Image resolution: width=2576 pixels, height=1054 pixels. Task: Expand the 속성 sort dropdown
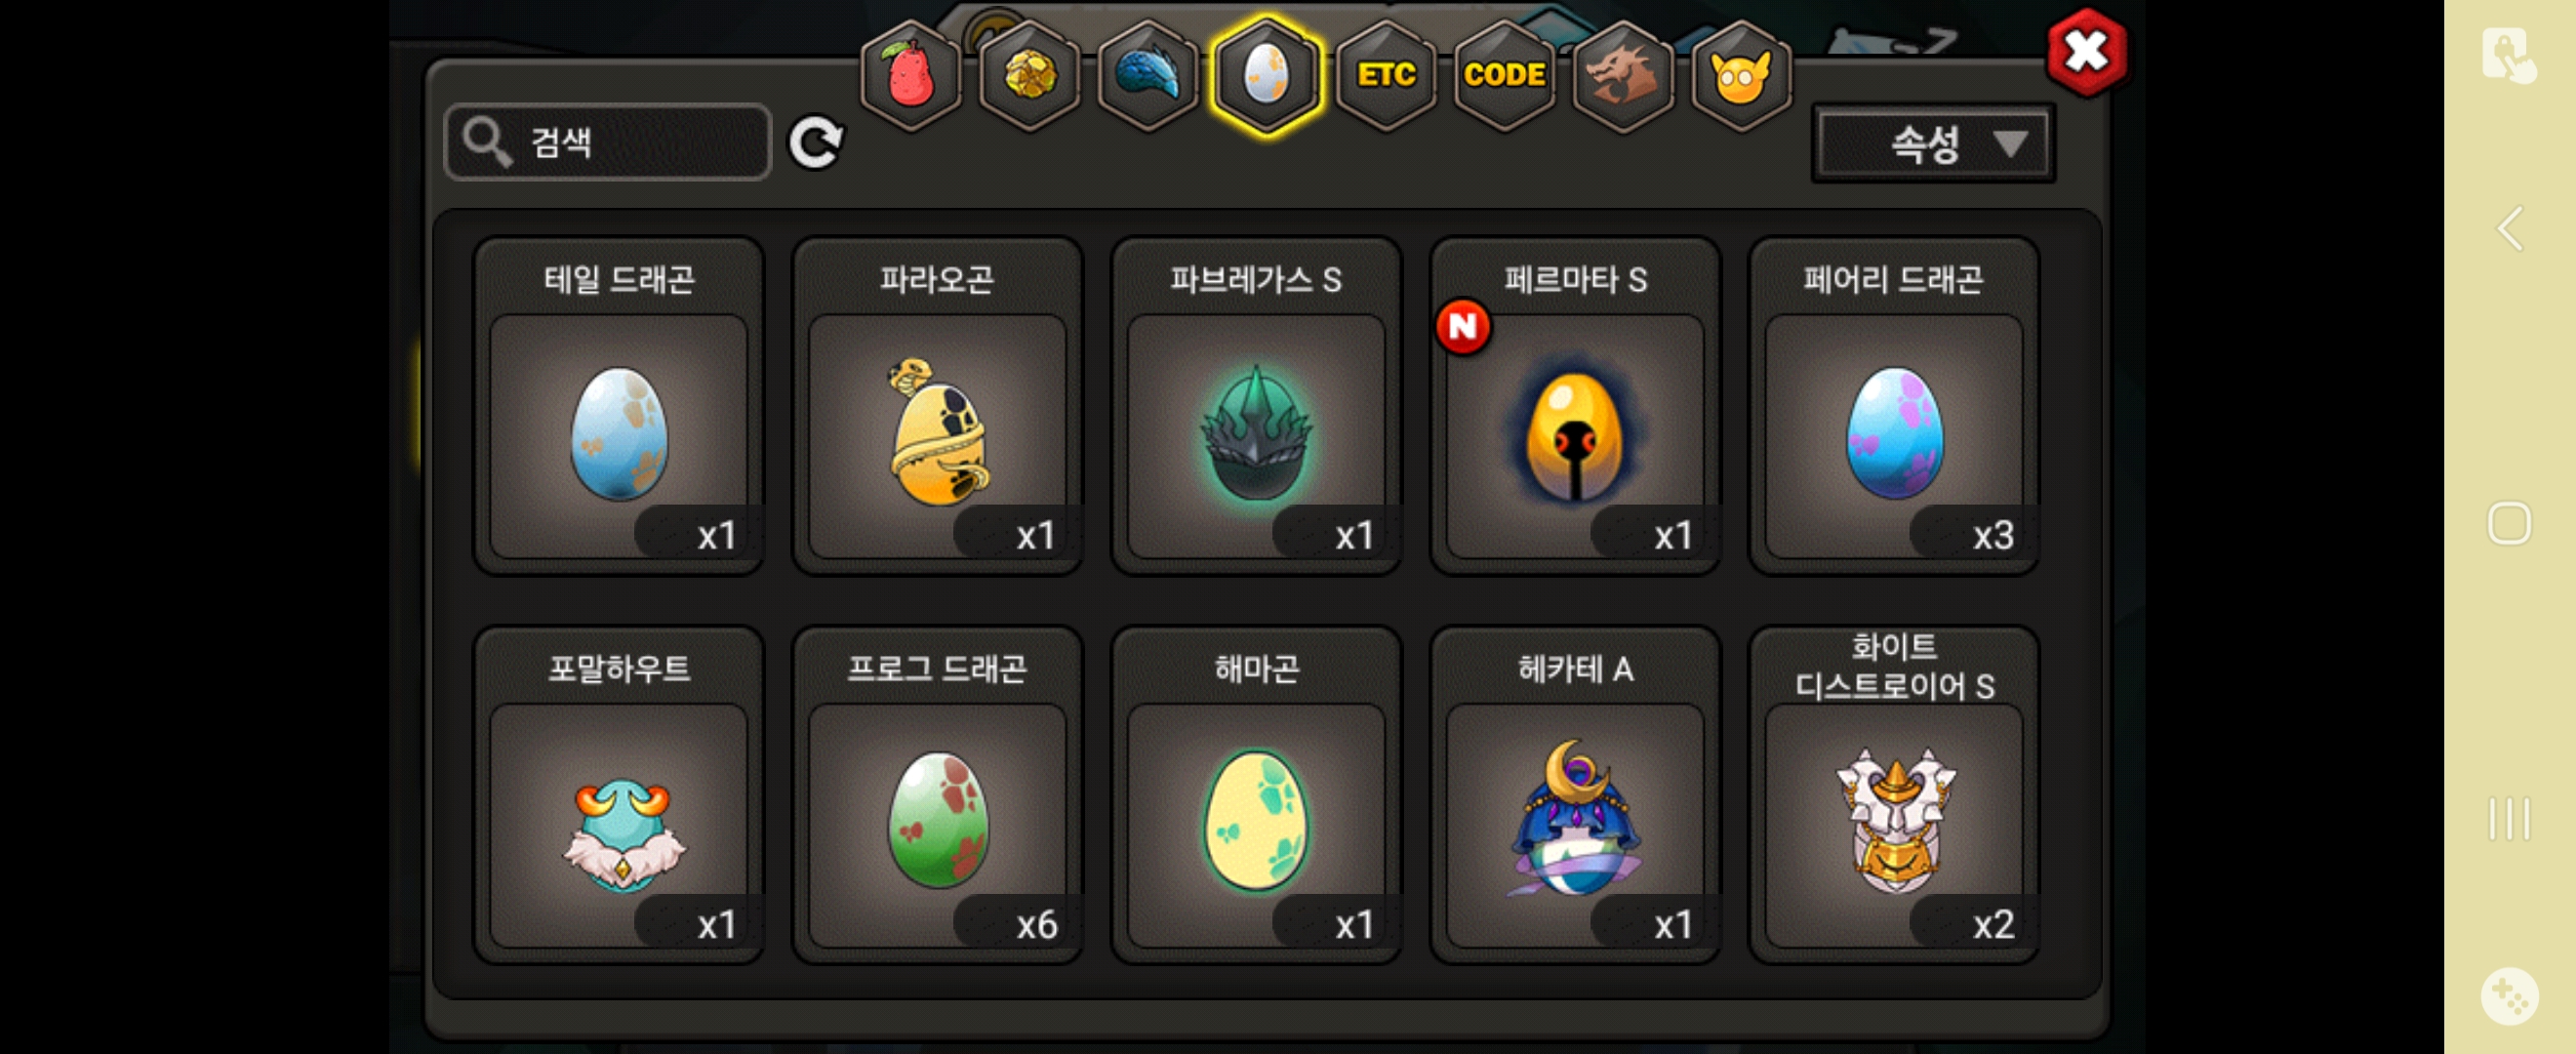[x=1932, y=144]
